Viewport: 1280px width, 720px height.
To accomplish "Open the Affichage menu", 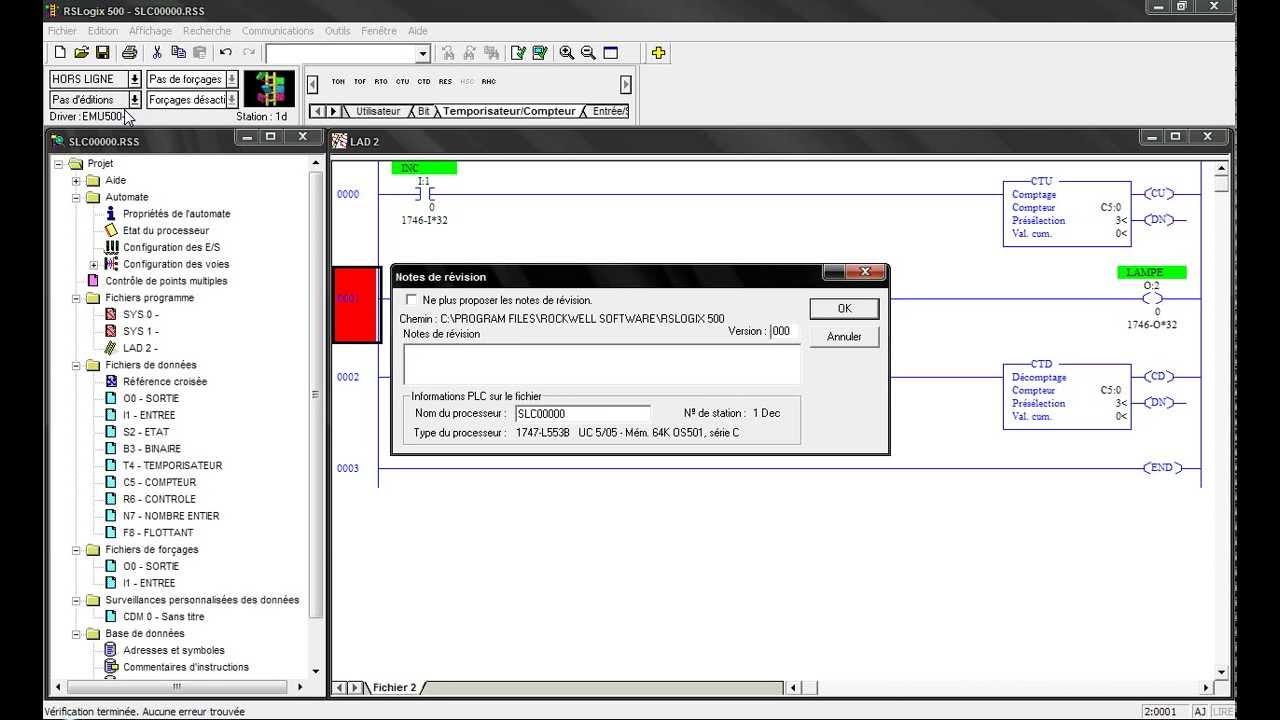I will 150,31.
